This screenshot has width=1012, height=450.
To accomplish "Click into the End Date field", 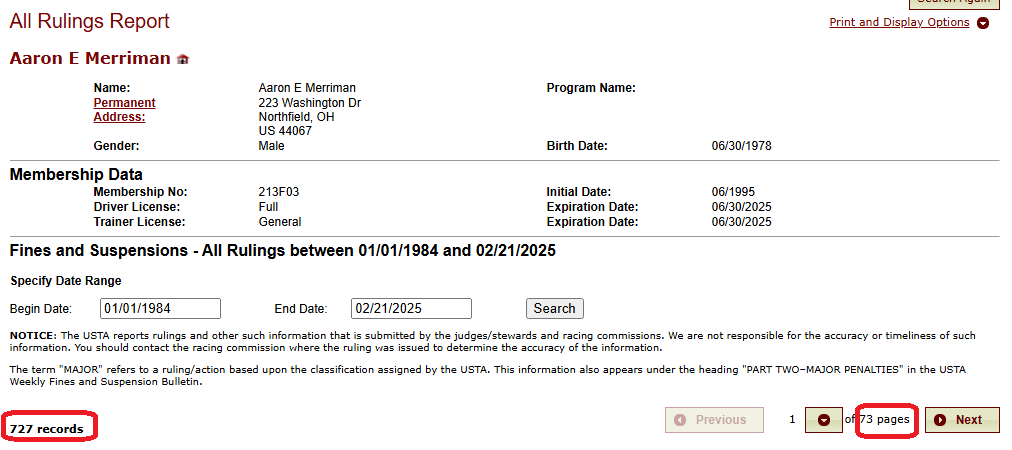I will (411, 309).
